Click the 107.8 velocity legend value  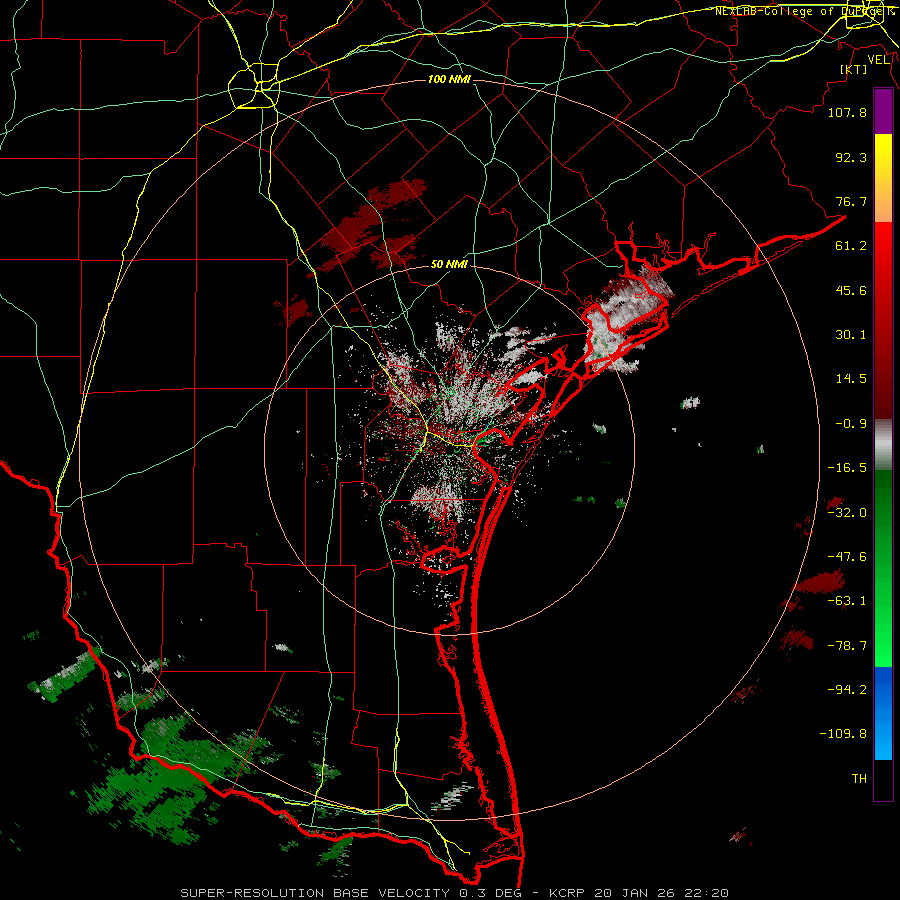click(x=847, y=112)
